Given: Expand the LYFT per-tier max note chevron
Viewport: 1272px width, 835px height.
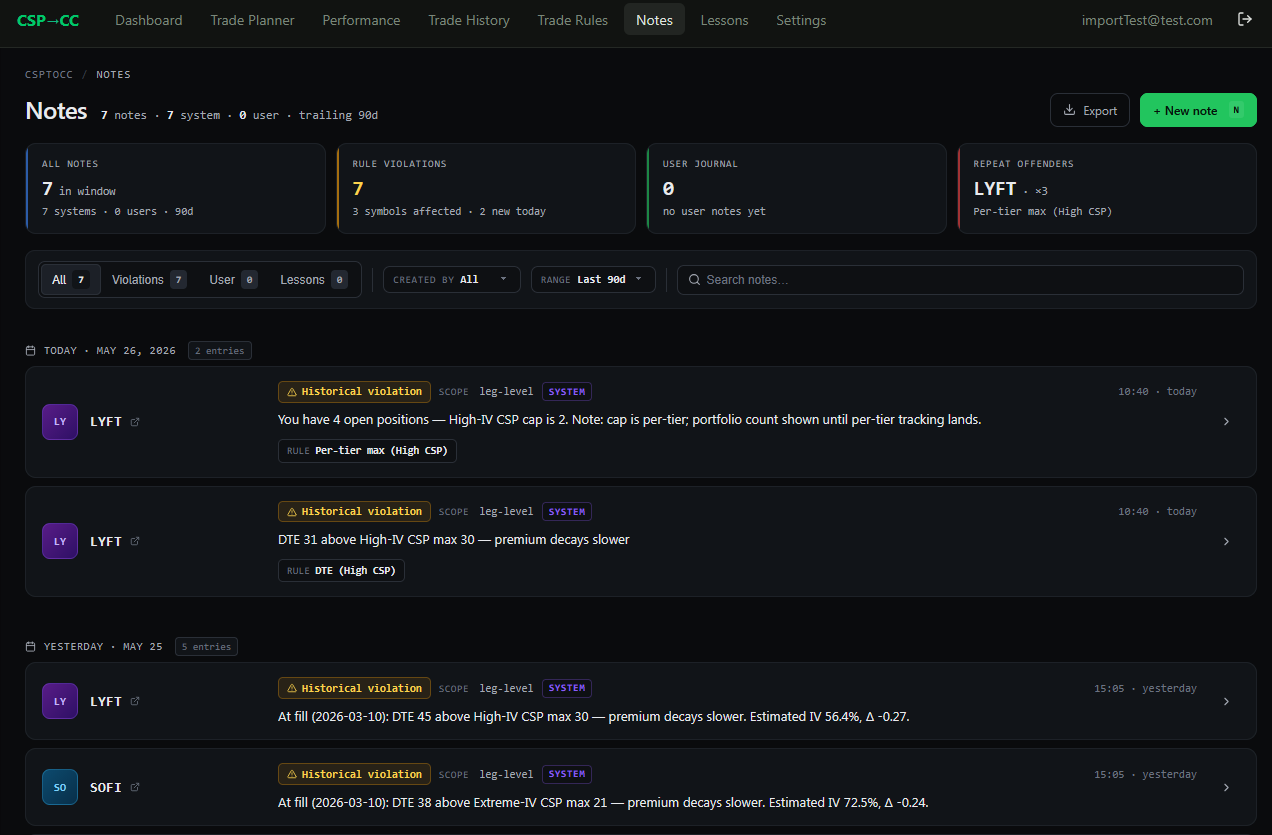Looking at the screenshot, I should click(1227, 422).
